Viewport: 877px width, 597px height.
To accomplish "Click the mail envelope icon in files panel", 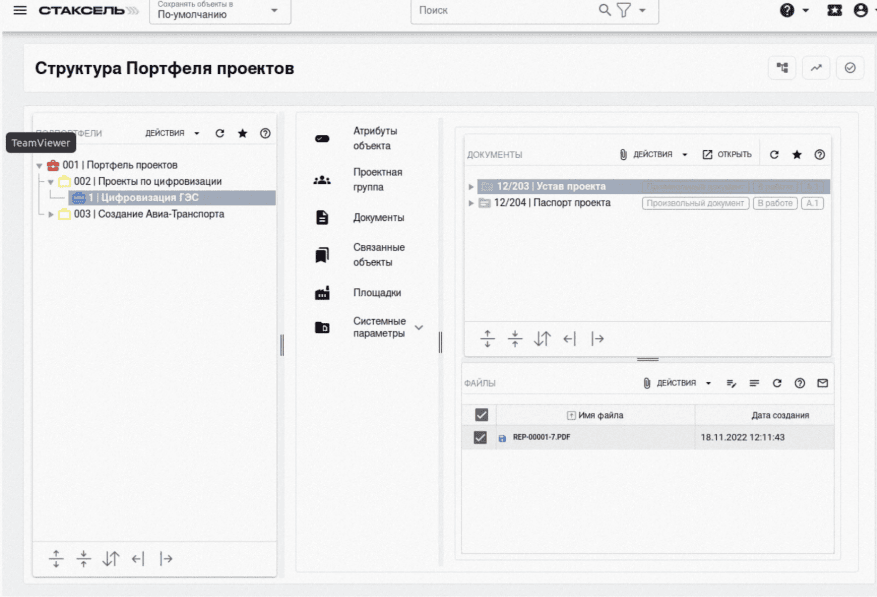I will [x=822, y=383].
